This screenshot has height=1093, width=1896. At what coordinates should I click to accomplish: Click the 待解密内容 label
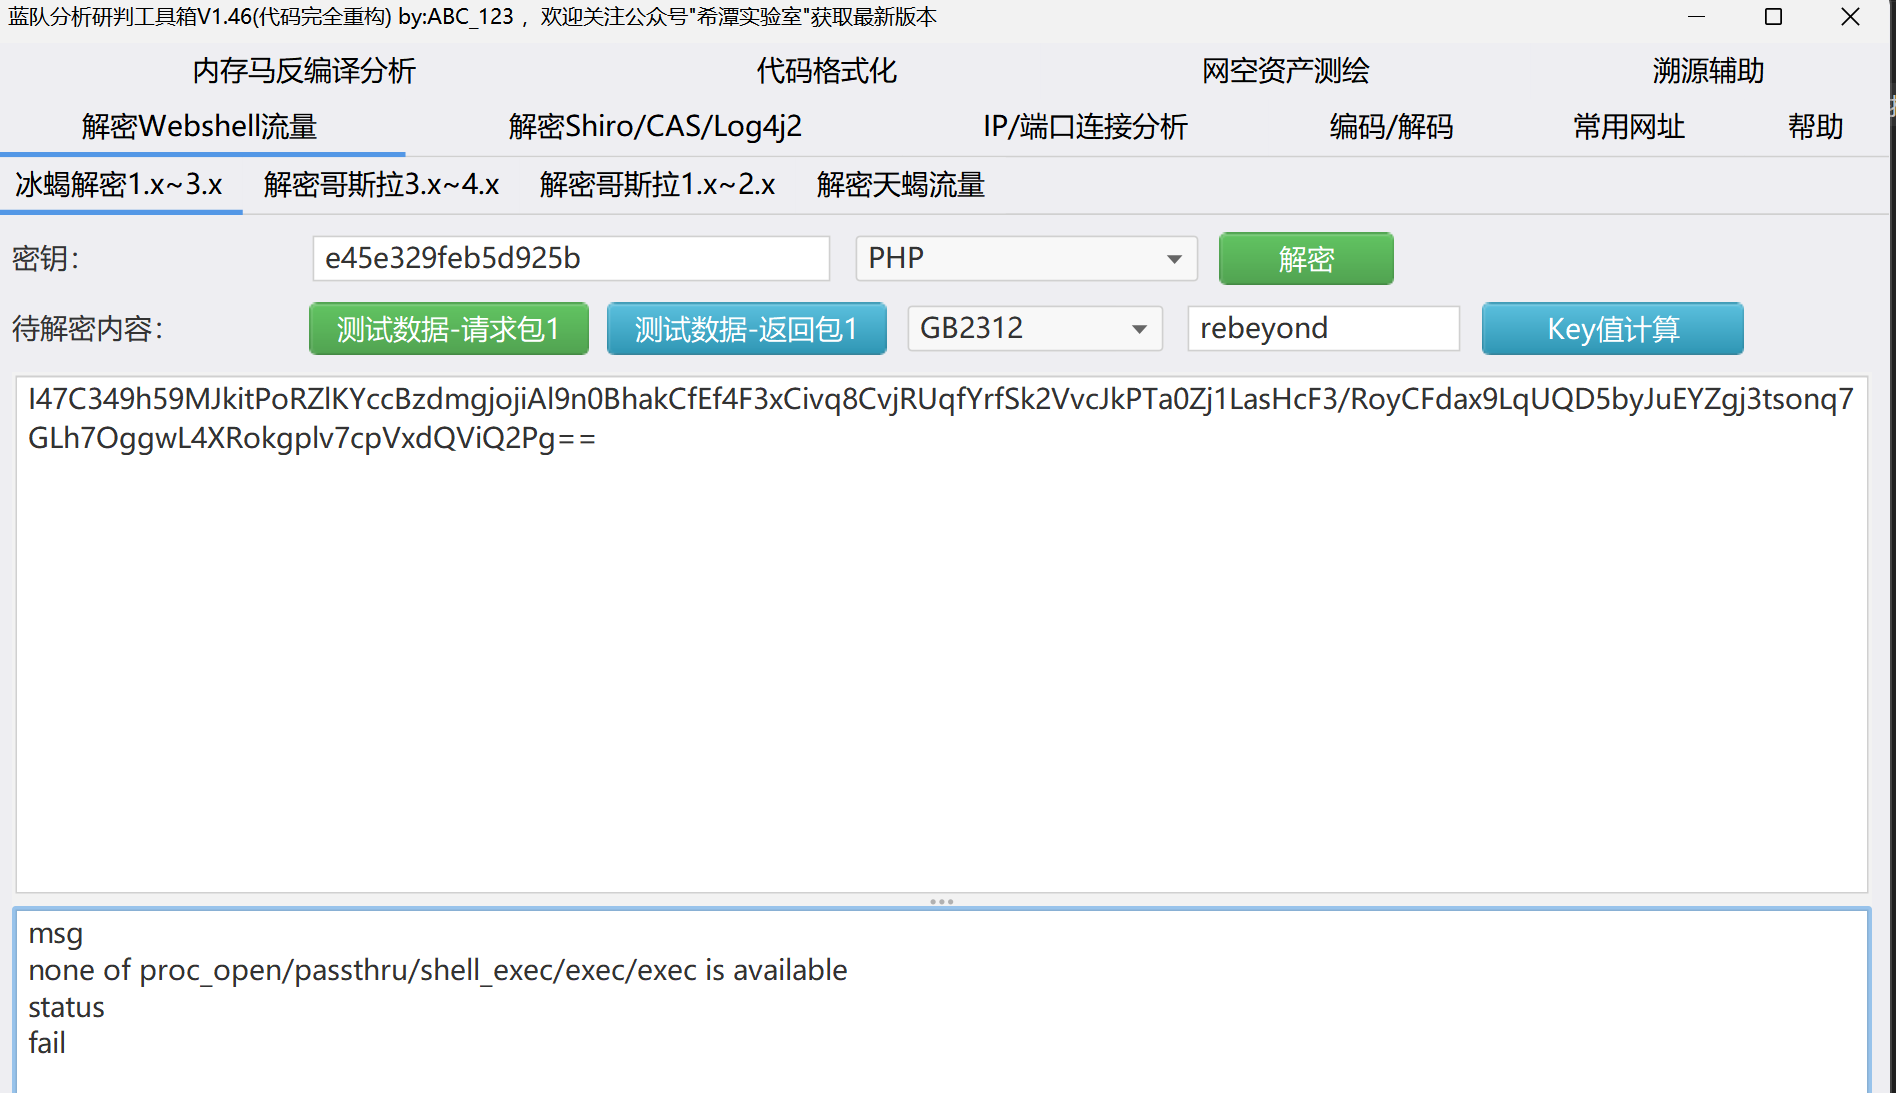click(88, 329)
